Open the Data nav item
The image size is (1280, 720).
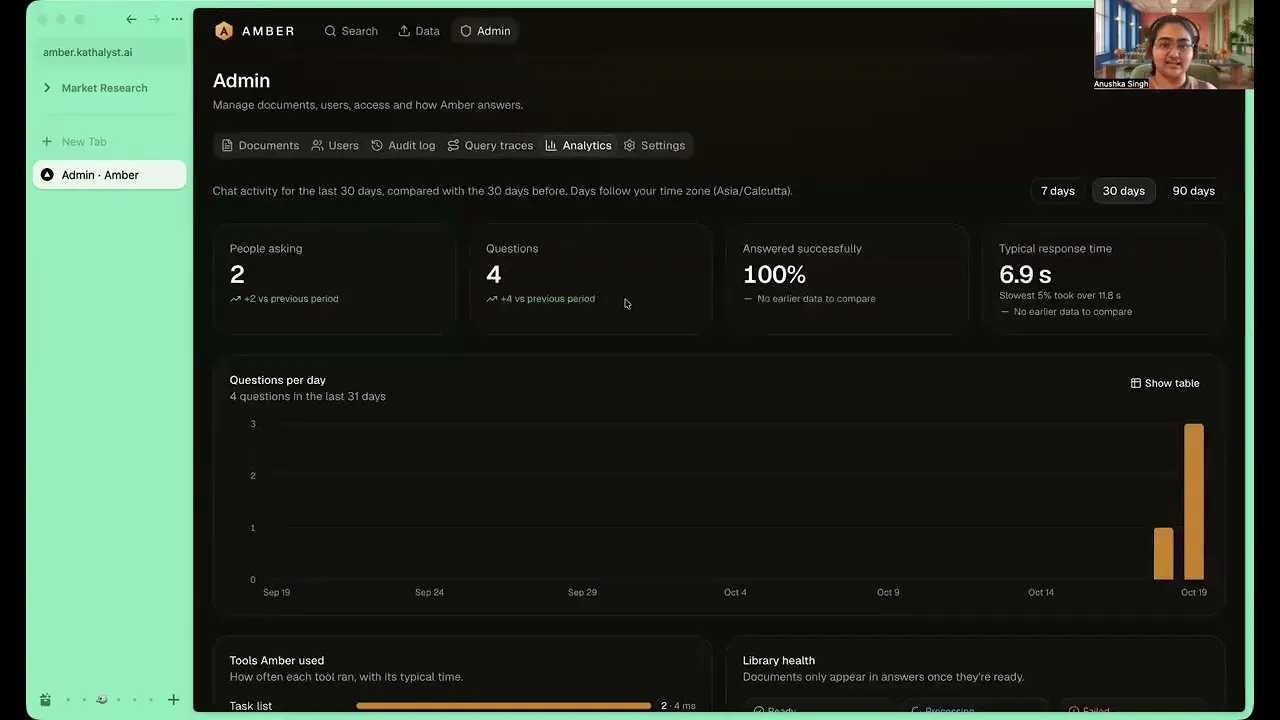(x=419, y=31)
